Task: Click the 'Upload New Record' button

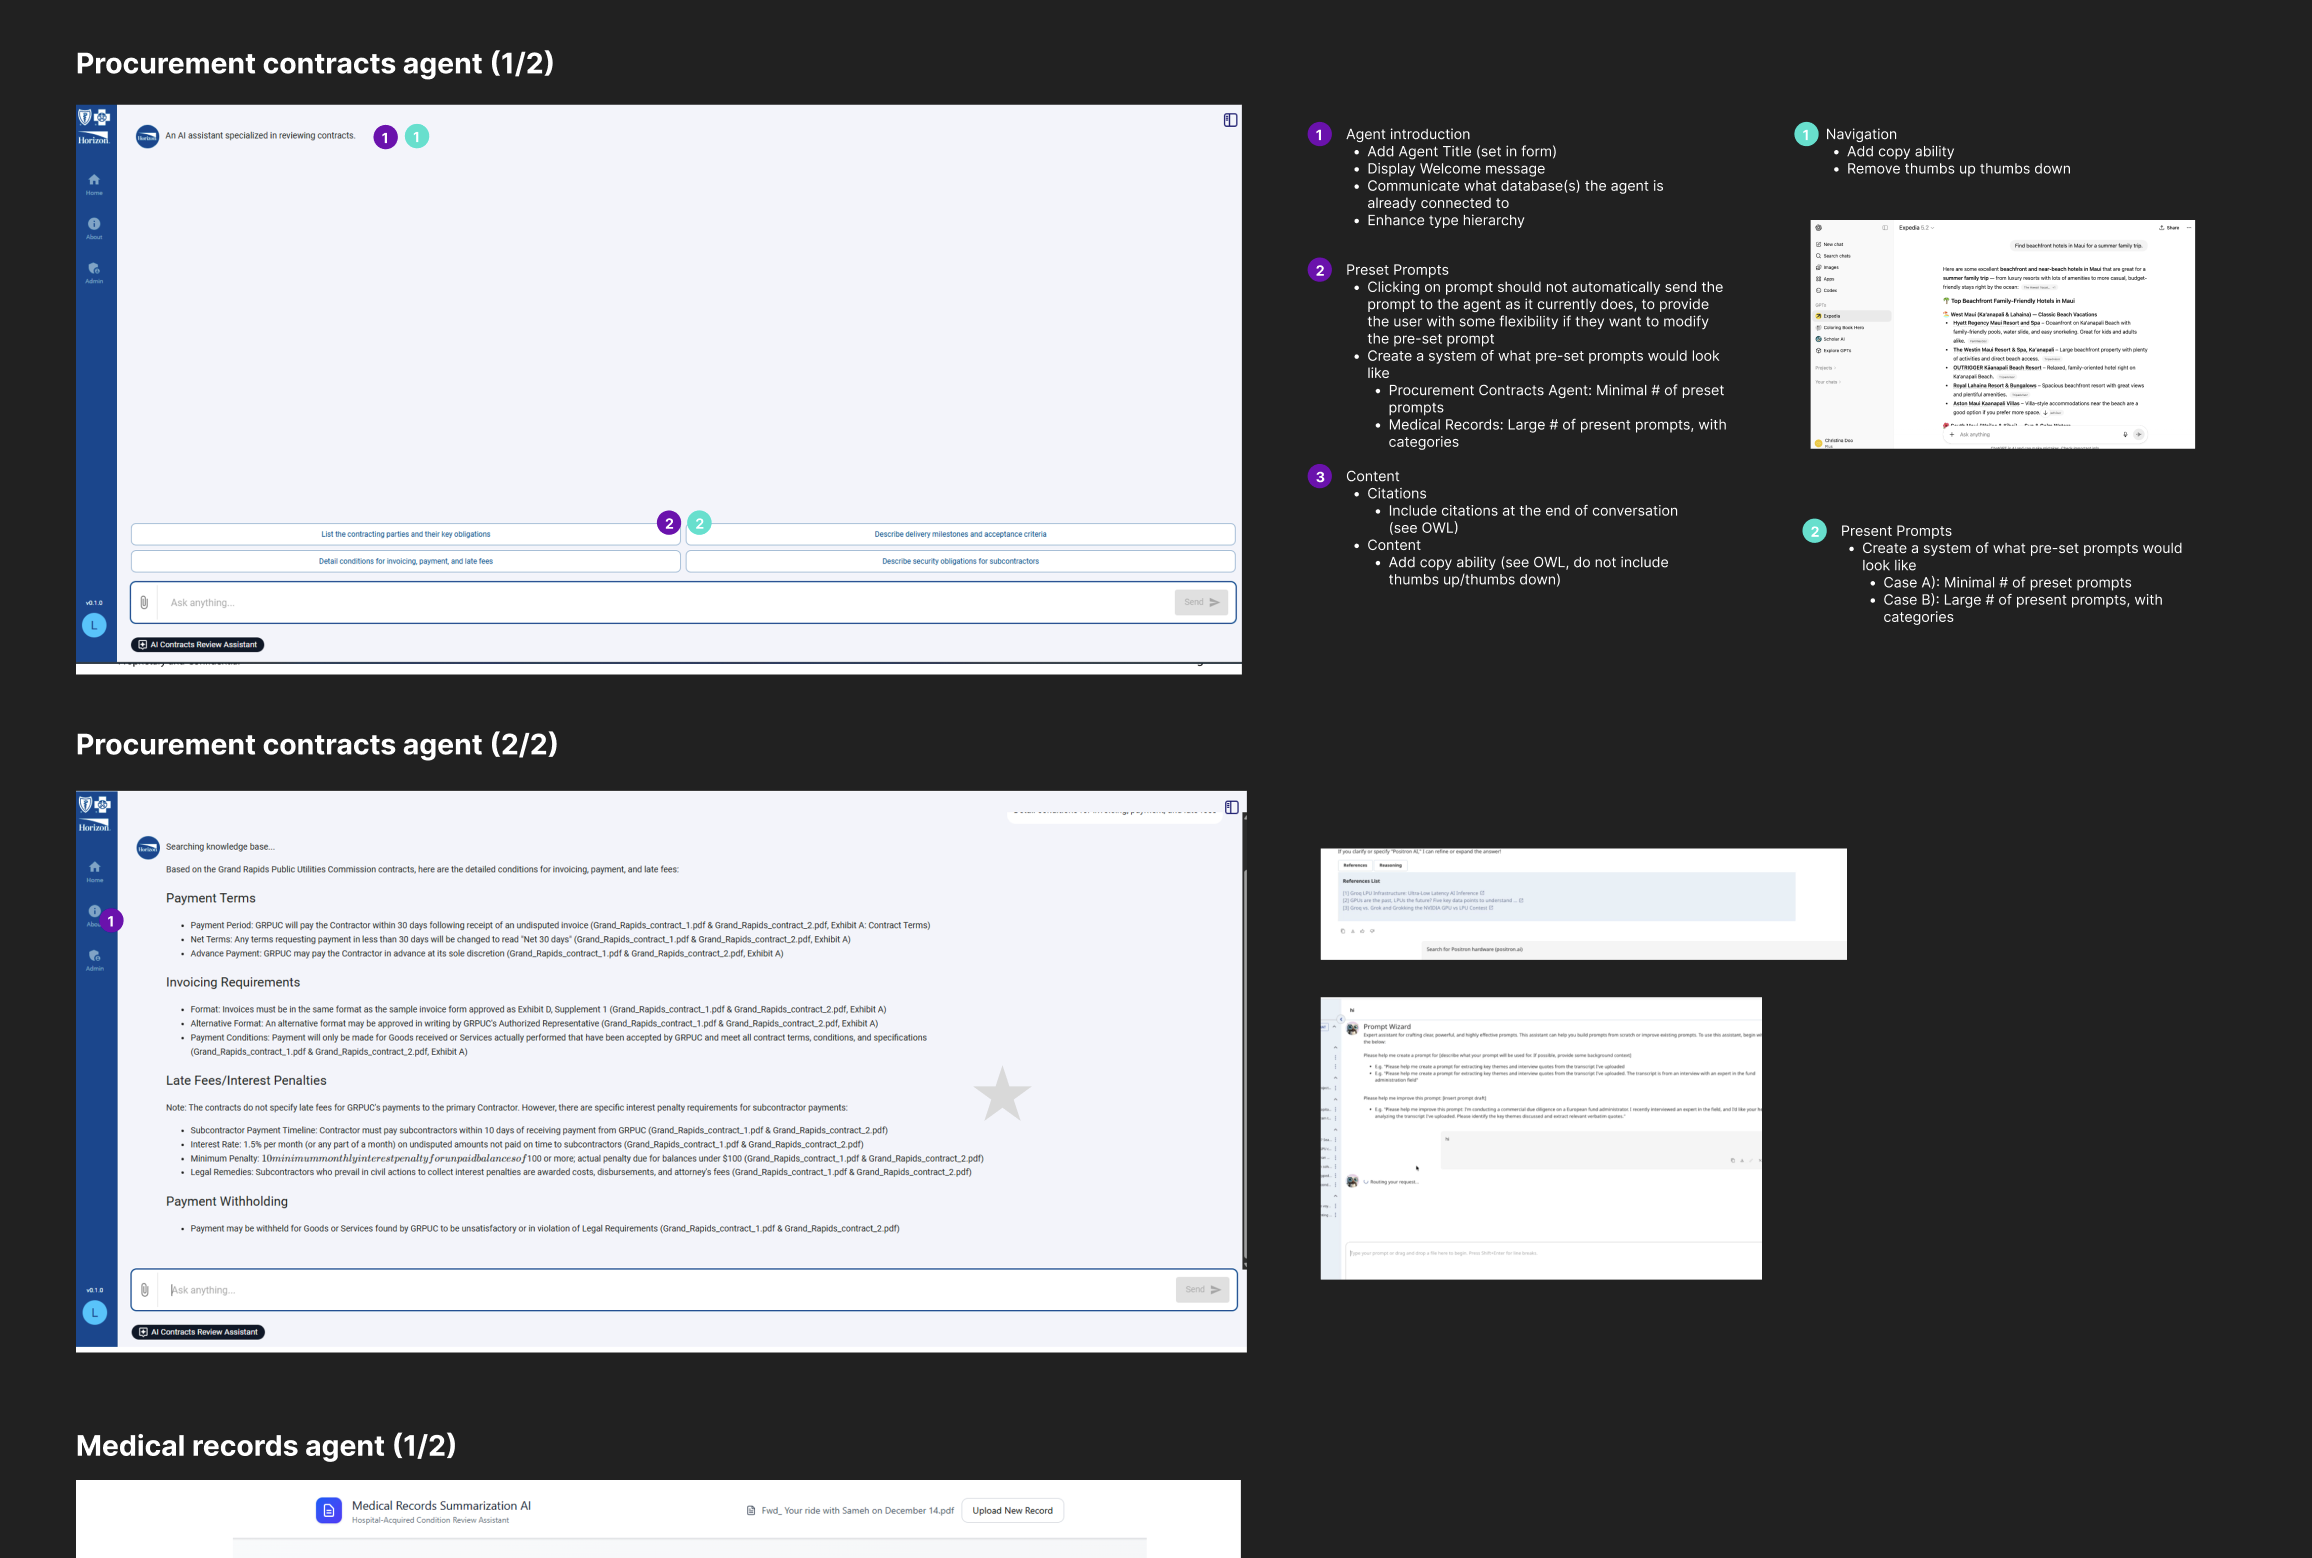Action: pos(1012,1511)
